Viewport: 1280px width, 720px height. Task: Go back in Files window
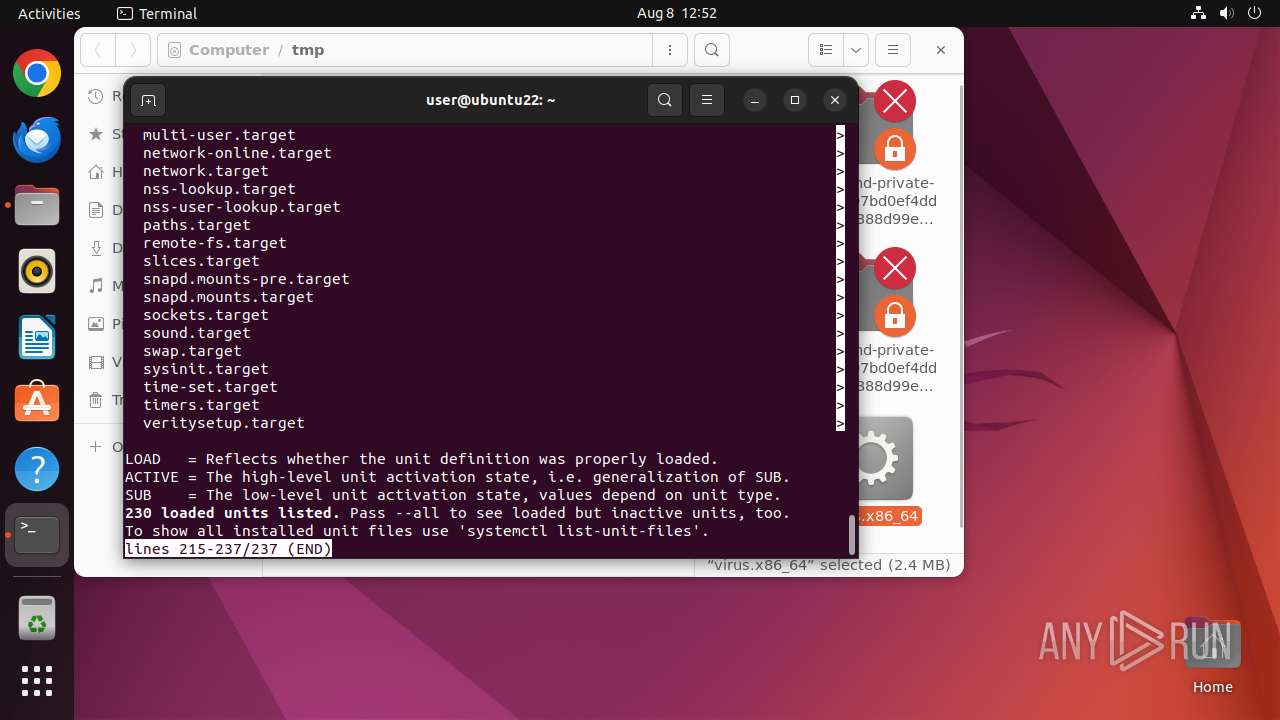(x=97, y=50)
